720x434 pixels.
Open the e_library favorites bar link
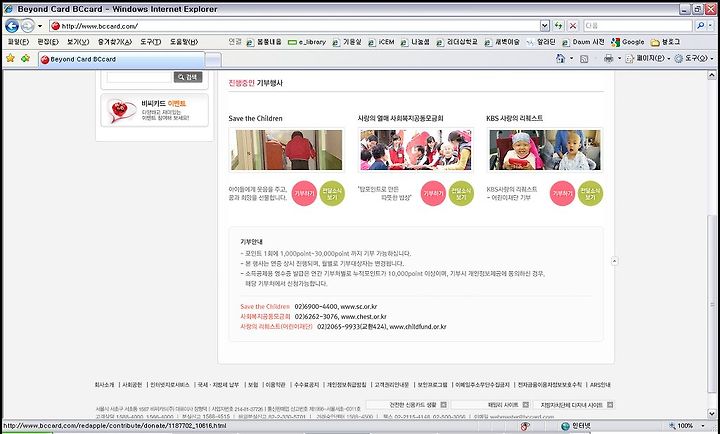(x=307, y=42)
